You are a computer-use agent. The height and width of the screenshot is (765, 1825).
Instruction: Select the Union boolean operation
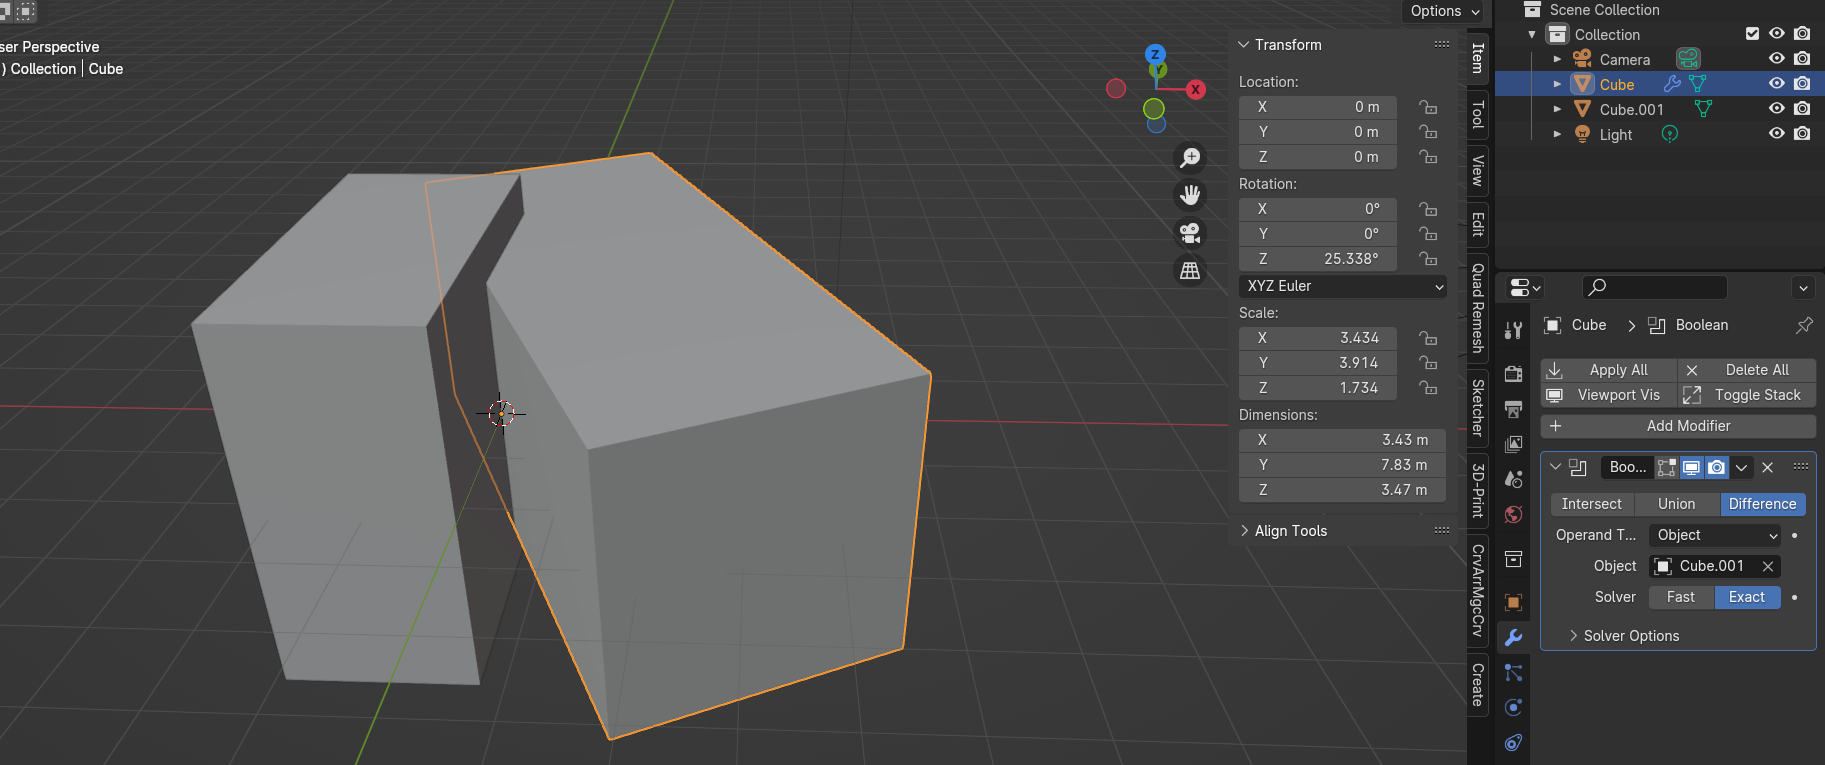(x=1677, y=504)
